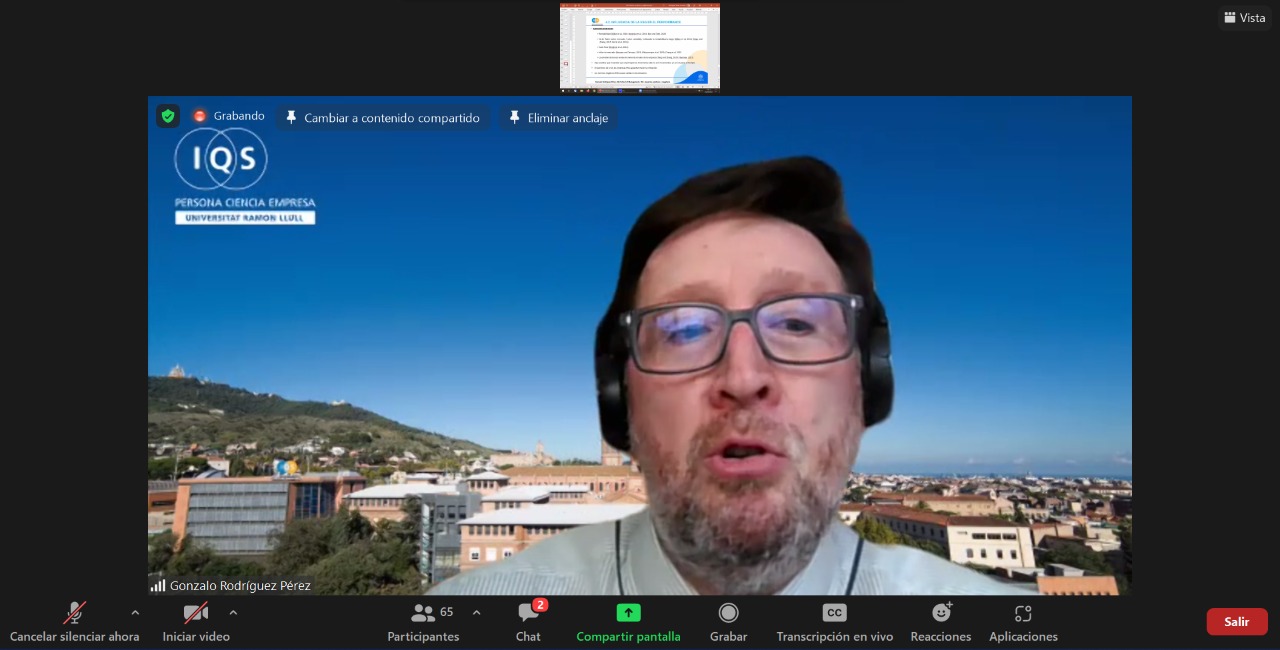Click the Grabando recording indicator
The width and height of the screenshot is (1280, 650).
pos(228,116)
